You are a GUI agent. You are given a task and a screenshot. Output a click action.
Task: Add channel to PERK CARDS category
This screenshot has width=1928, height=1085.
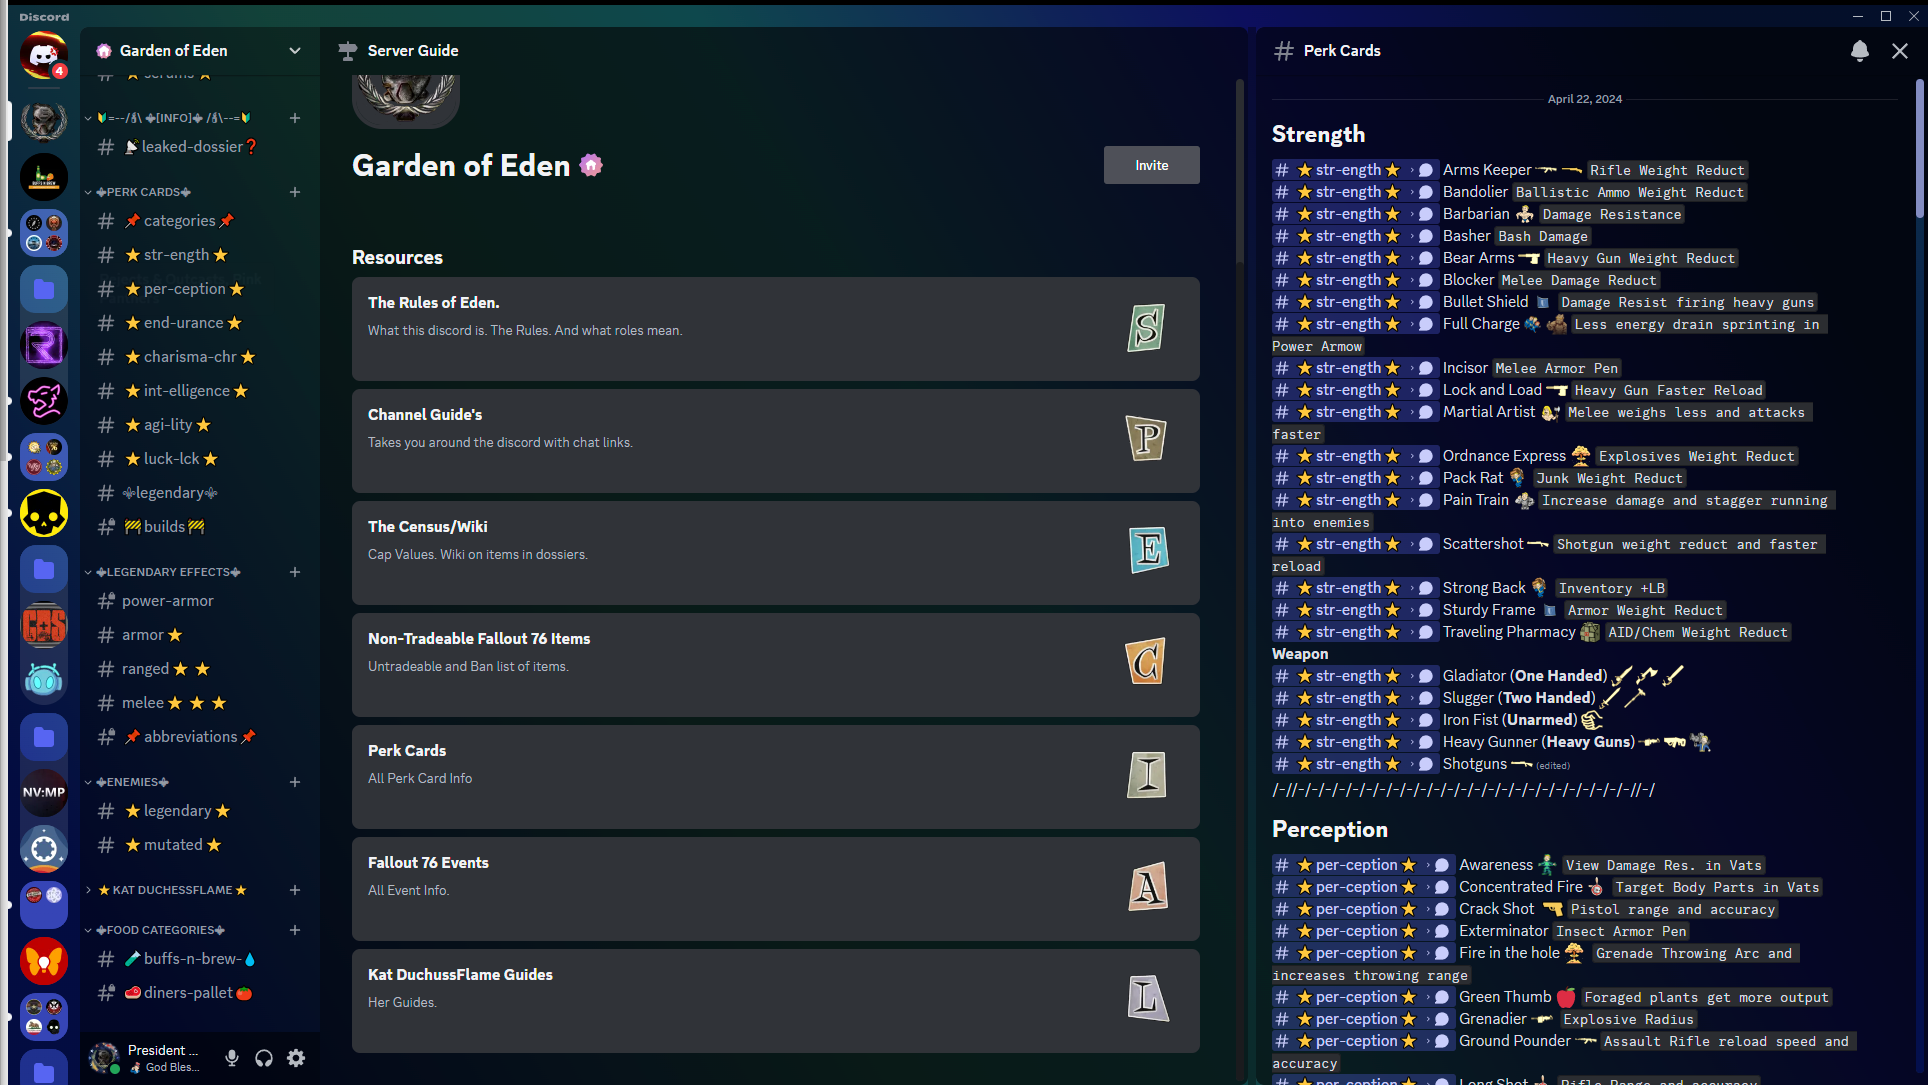(x=295, y=192)
